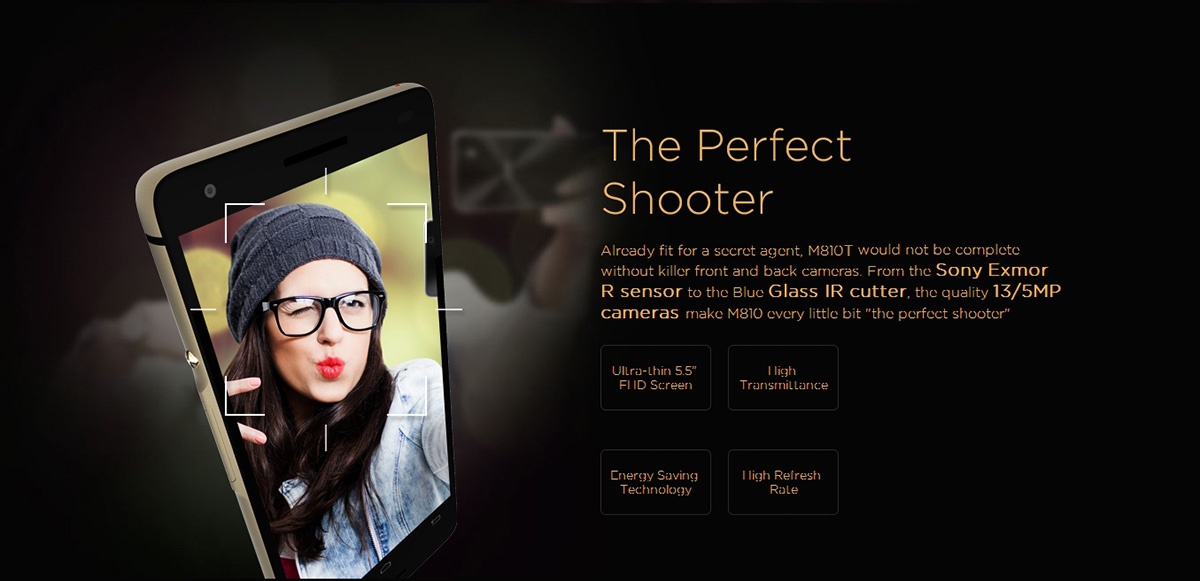Image resolution: width=1200 pixels, height=581 pixels.
Task: Select the Ultra-thin 5.5" FHD Screen box
Action: pos(655,377)
